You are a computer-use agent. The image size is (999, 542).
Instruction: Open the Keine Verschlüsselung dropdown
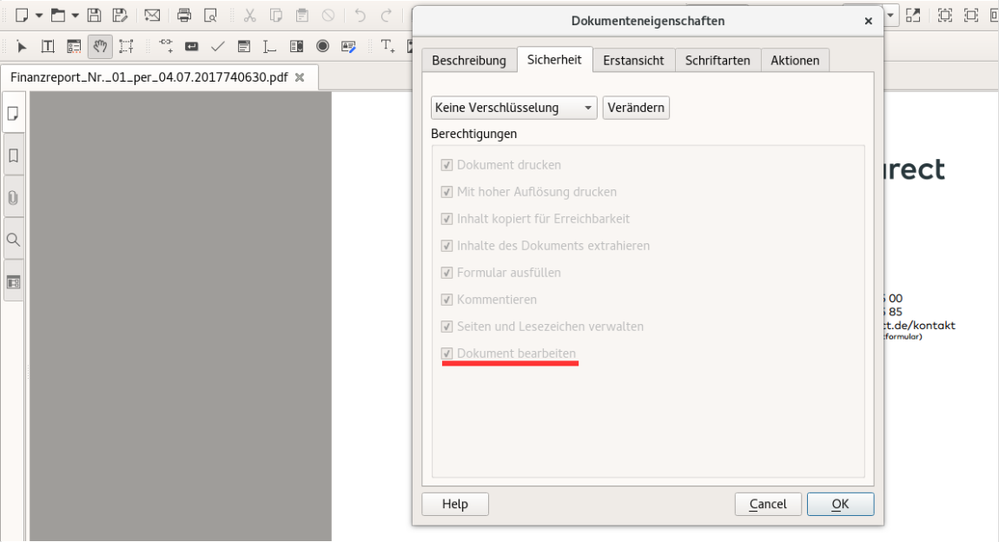pyautogui.click(x=514, y=108)
